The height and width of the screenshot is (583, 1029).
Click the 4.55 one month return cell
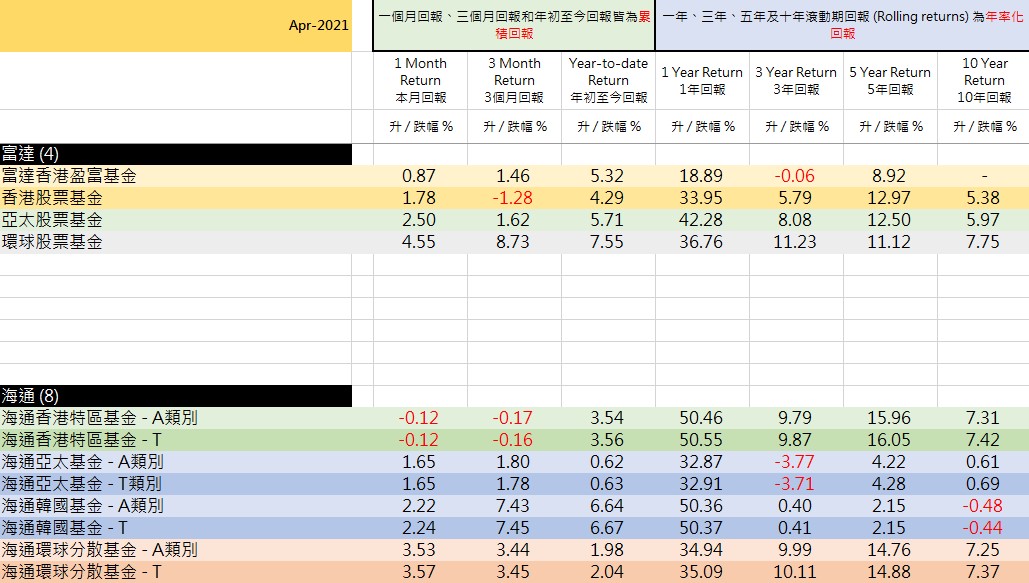click(419, 242)
